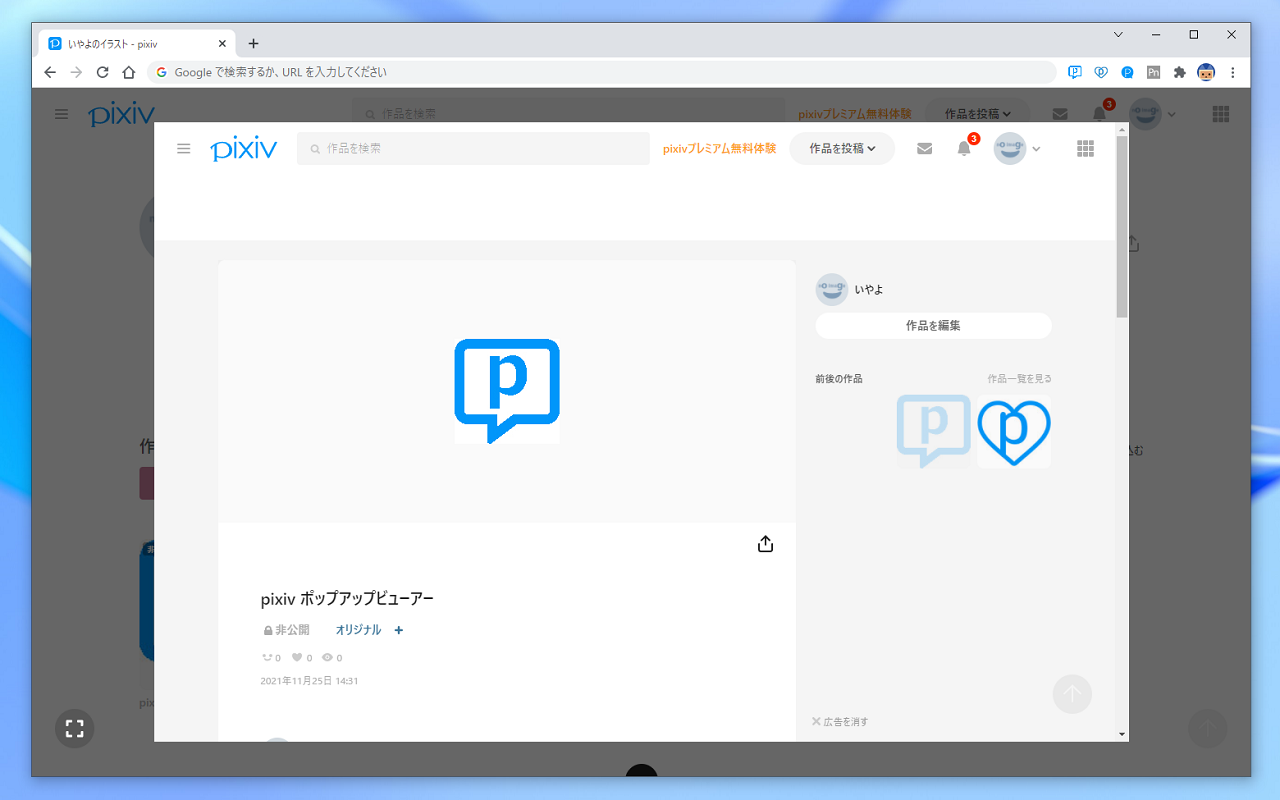Click the fullscreen toggle icon at bottom left
1280x800 pixels.
[74, 728]
